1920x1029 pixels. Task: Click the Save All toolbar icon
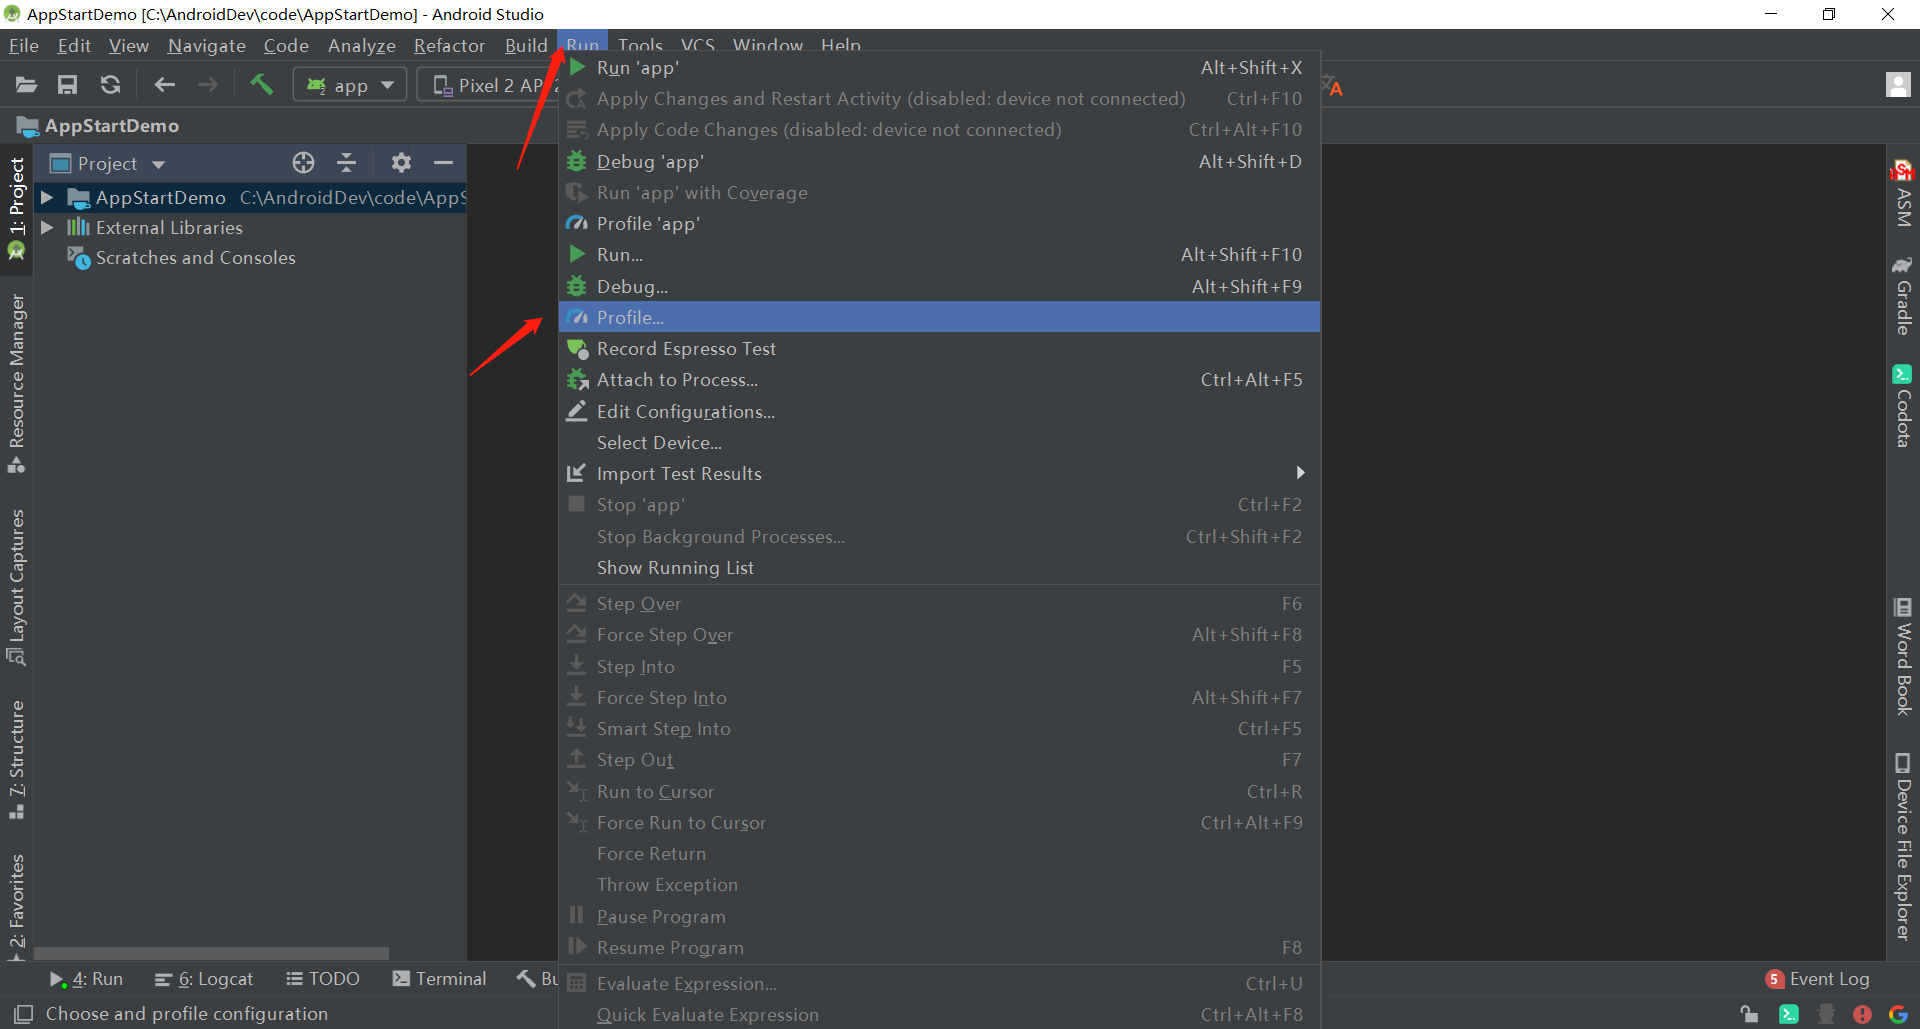point(67,85)
